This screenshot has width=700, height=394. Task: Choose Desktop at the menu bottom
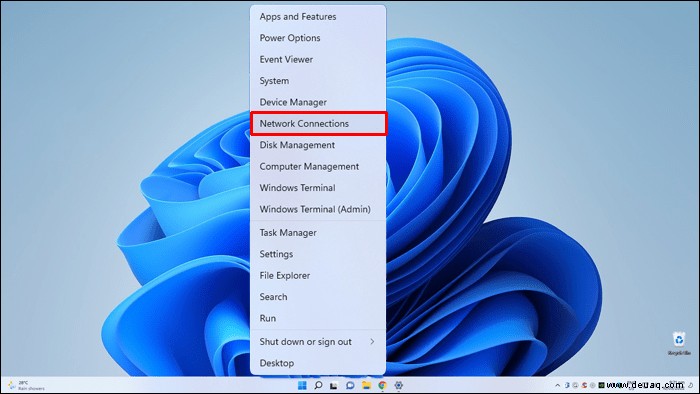point(318,363)
